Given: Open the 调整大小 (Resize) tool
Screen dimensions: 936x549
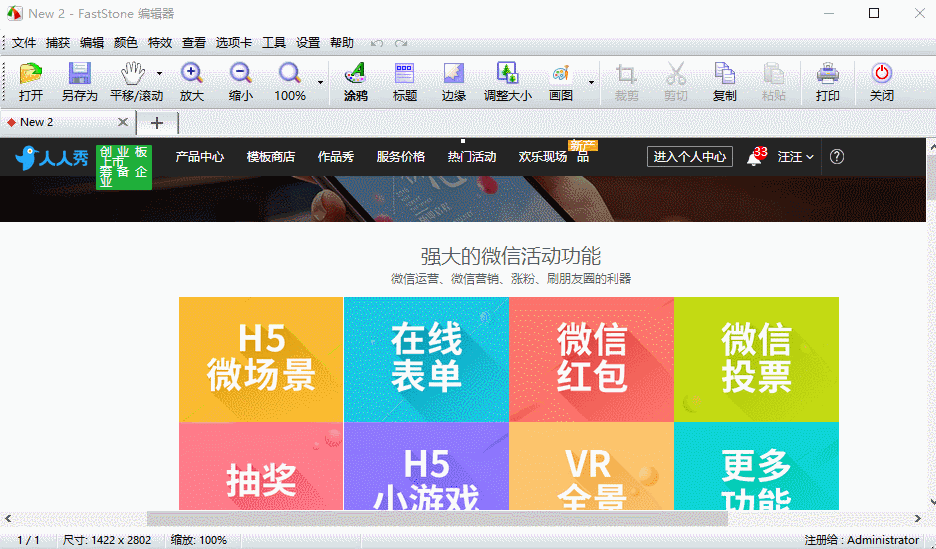Looking at the screenshot, I should click(x=507, y=73).
